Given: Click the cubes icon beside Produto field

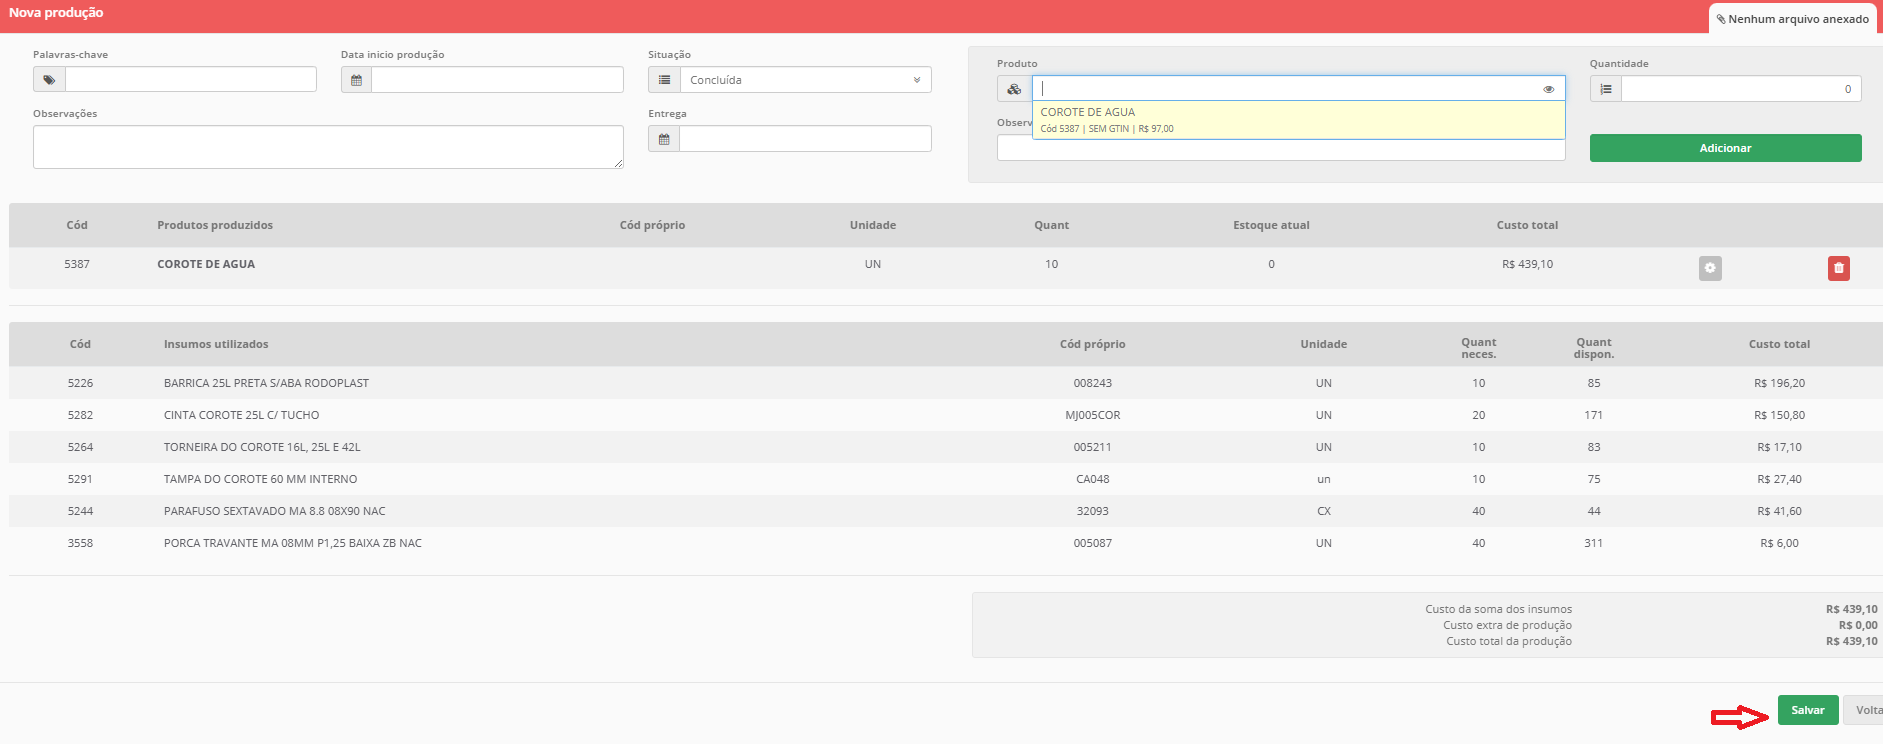Looking at the screenshot, I should point(1014,89).
